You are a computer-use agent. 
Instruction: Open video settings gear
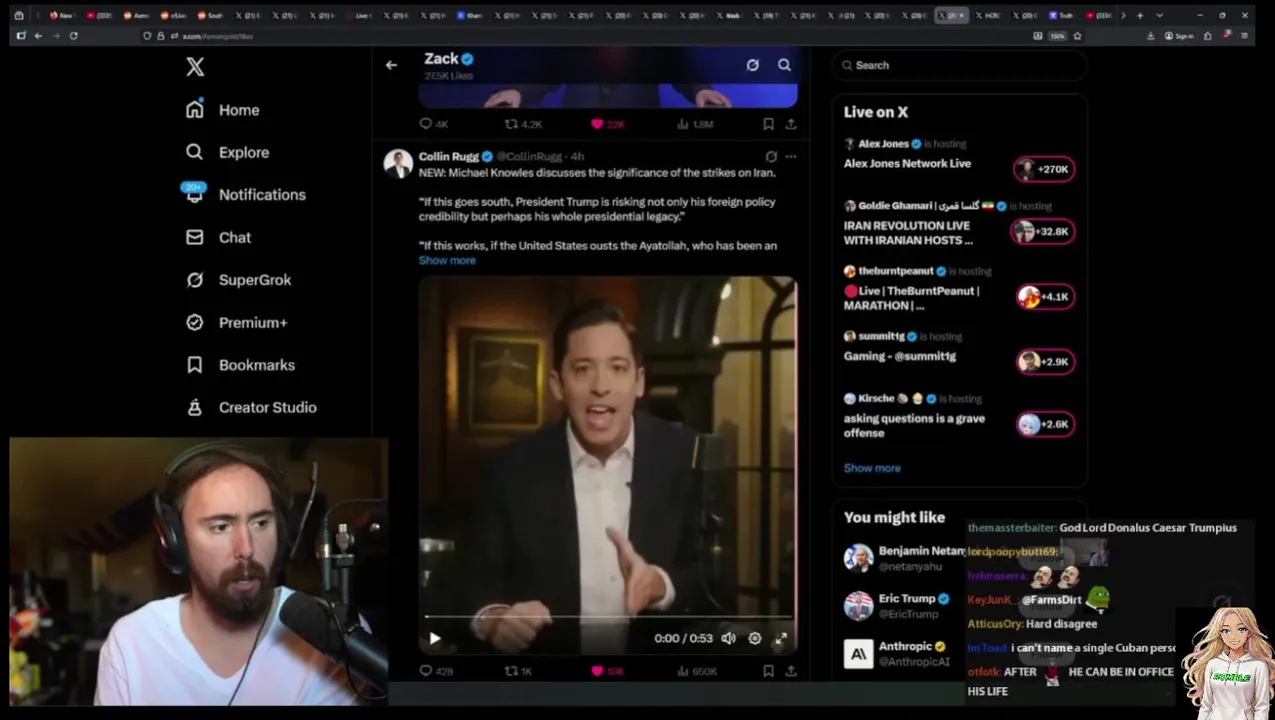(755, 638)
